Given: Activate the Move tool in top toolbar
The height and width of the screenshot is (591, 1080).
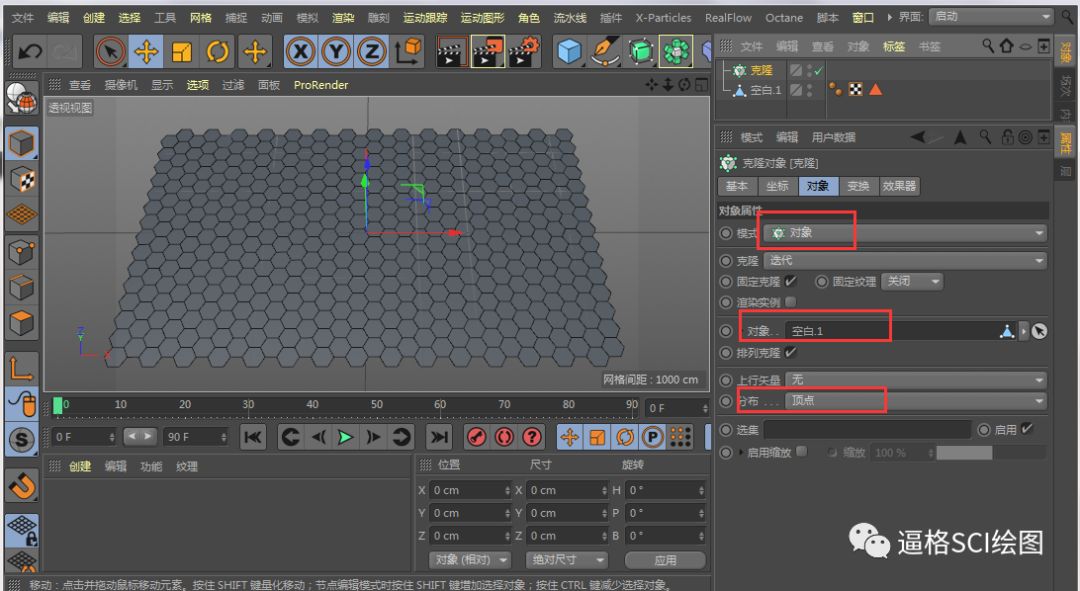Looking at the screenshot, I should click(146, 52).
